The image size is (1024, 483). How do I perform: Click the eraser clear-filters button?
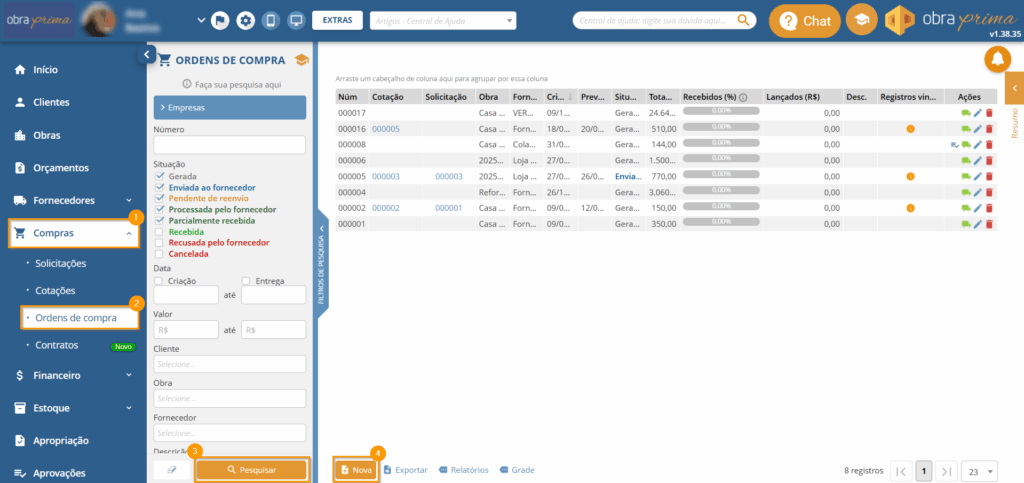click(x=171, y=469)
